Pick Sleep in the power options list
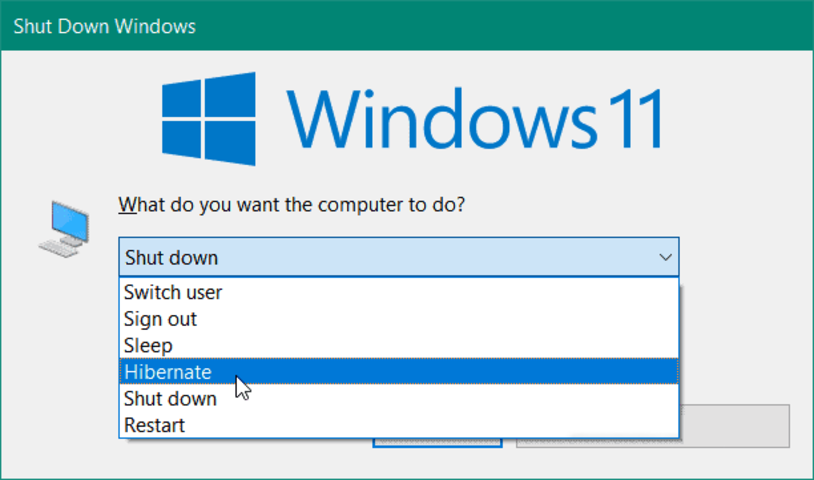This screenshot has width=814, height=480. 399,345
